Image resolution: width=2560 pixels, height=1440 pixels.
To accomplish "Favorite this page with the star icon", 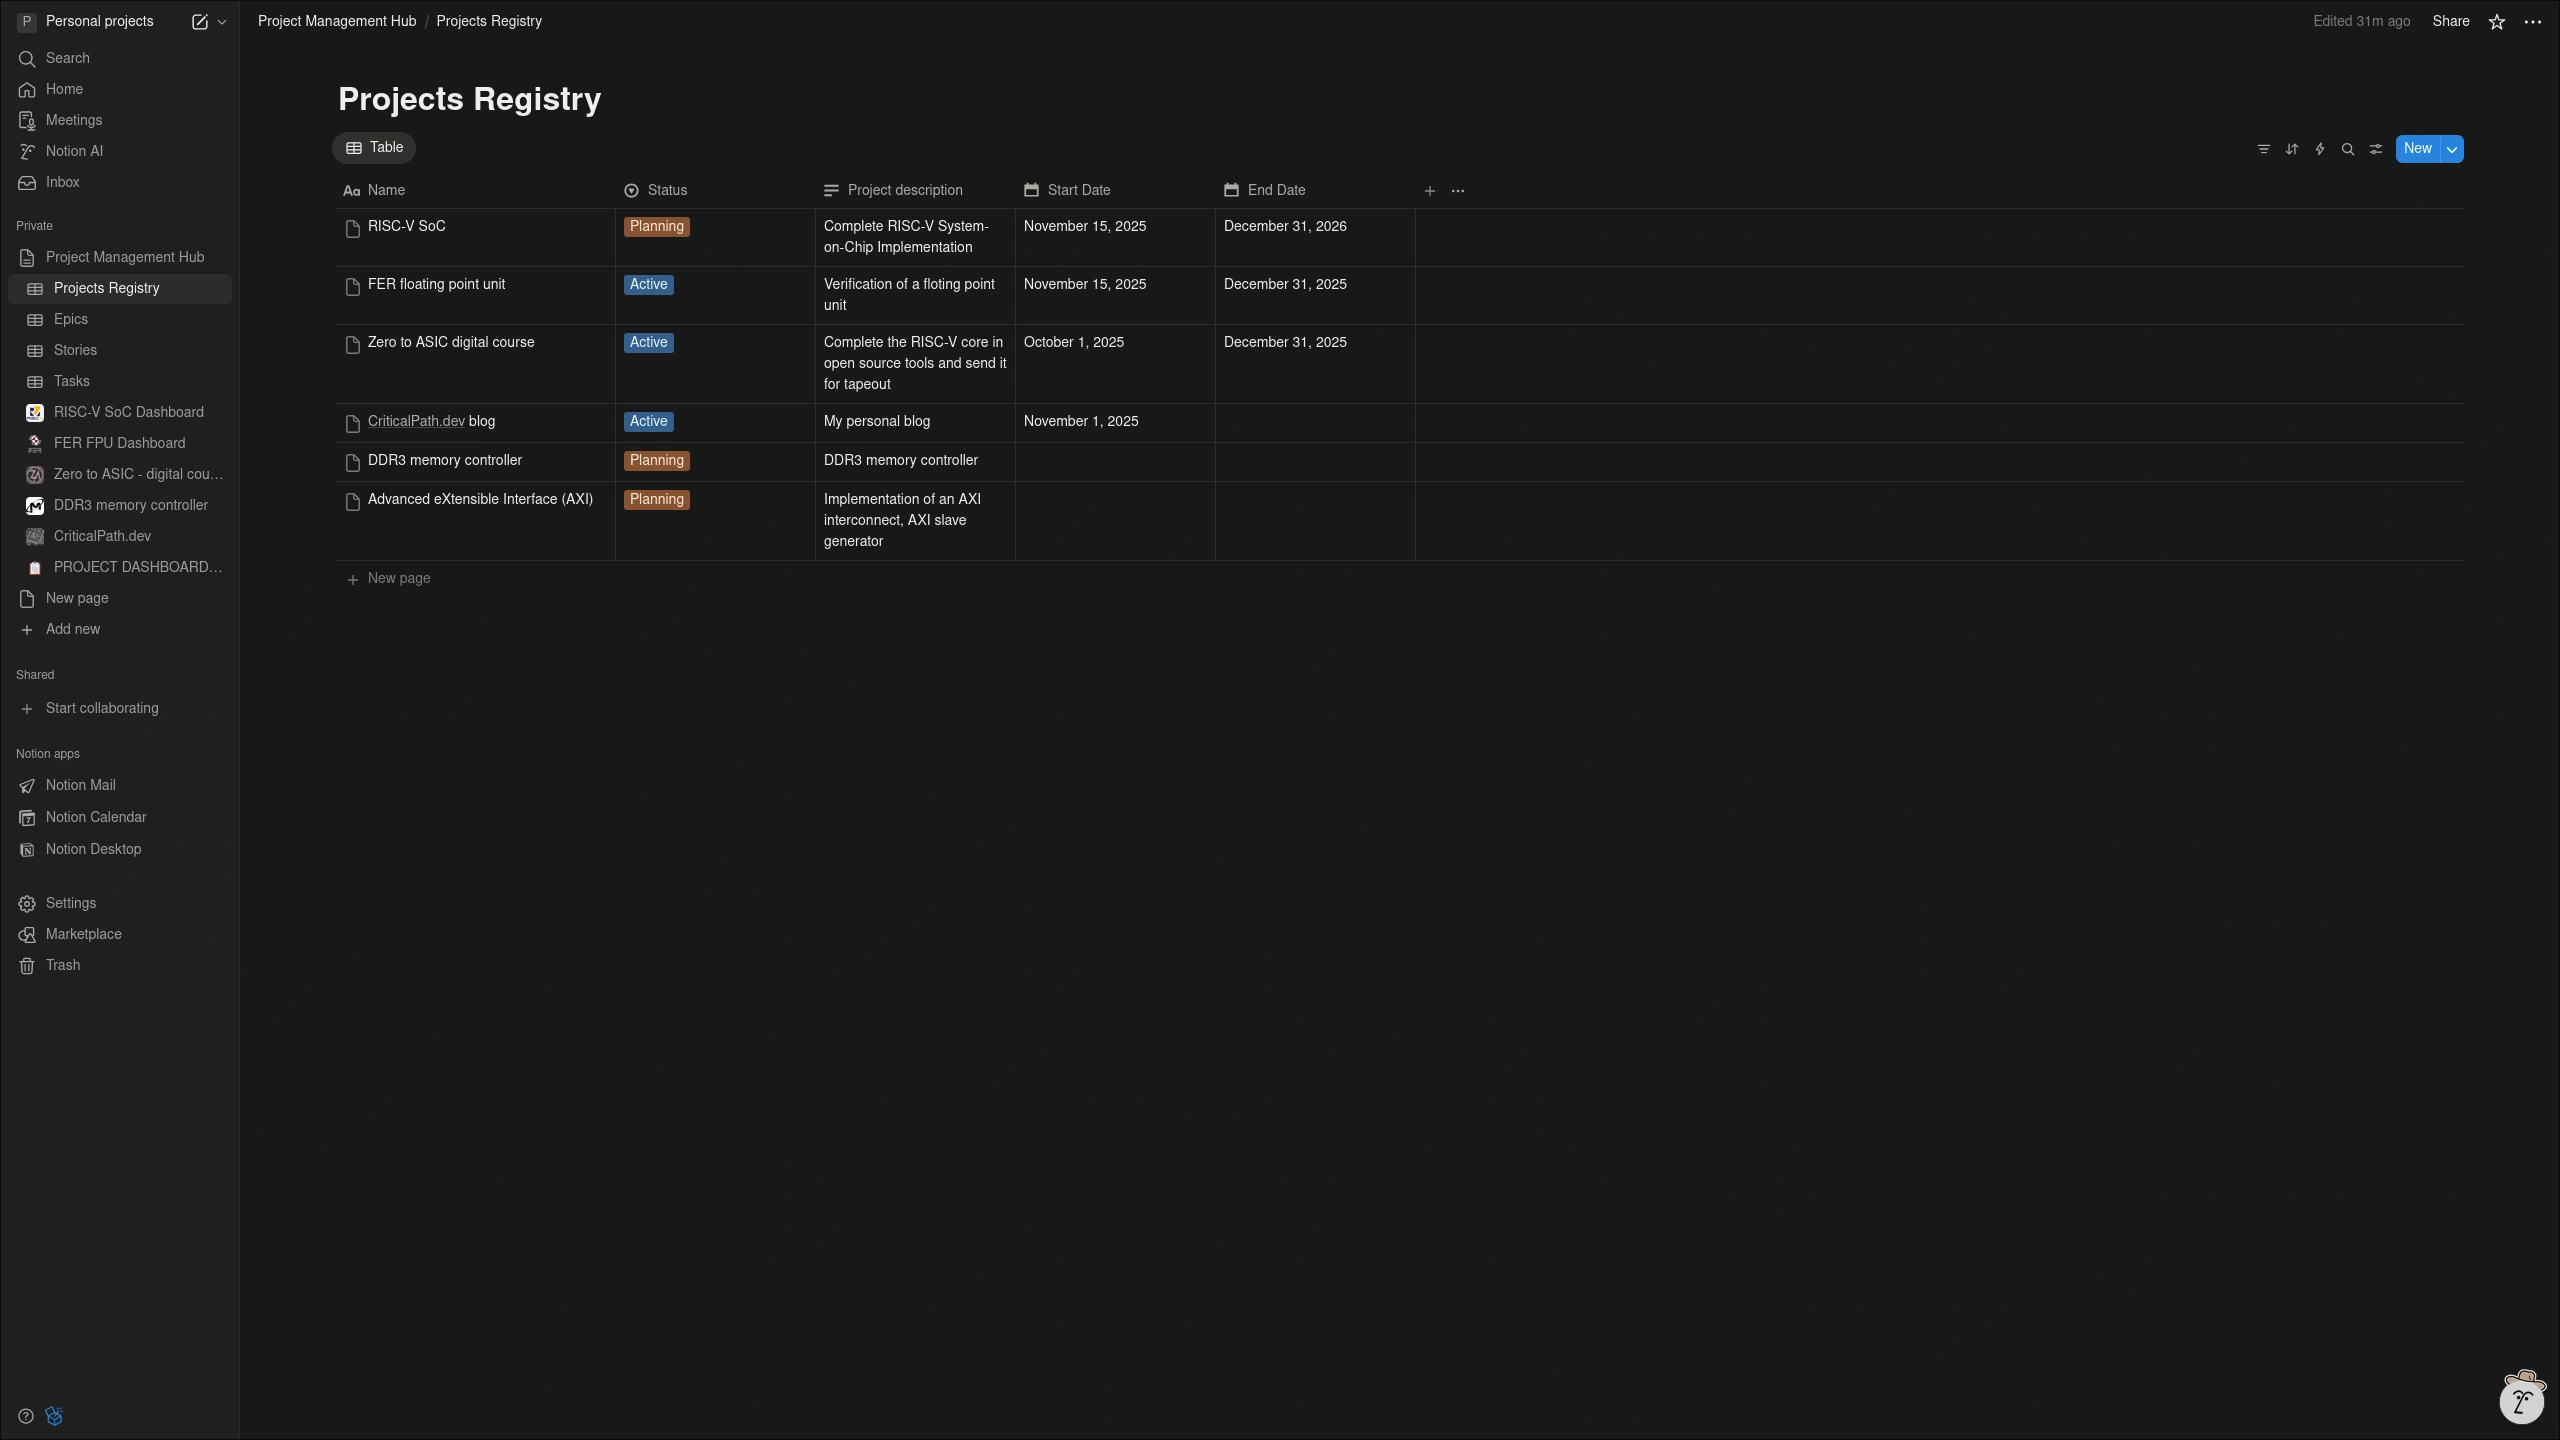I will [x=2496, y=22].
